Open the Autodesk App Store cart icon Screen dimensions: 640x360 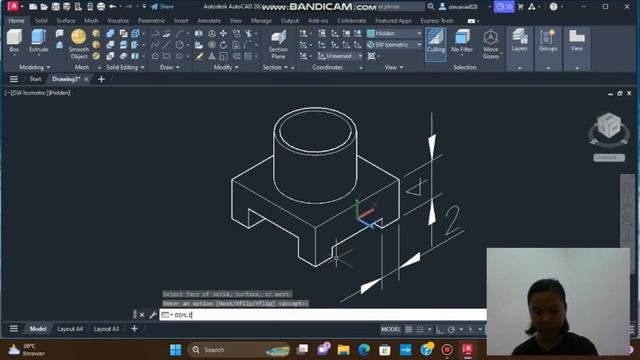click(x=520, y=7)
